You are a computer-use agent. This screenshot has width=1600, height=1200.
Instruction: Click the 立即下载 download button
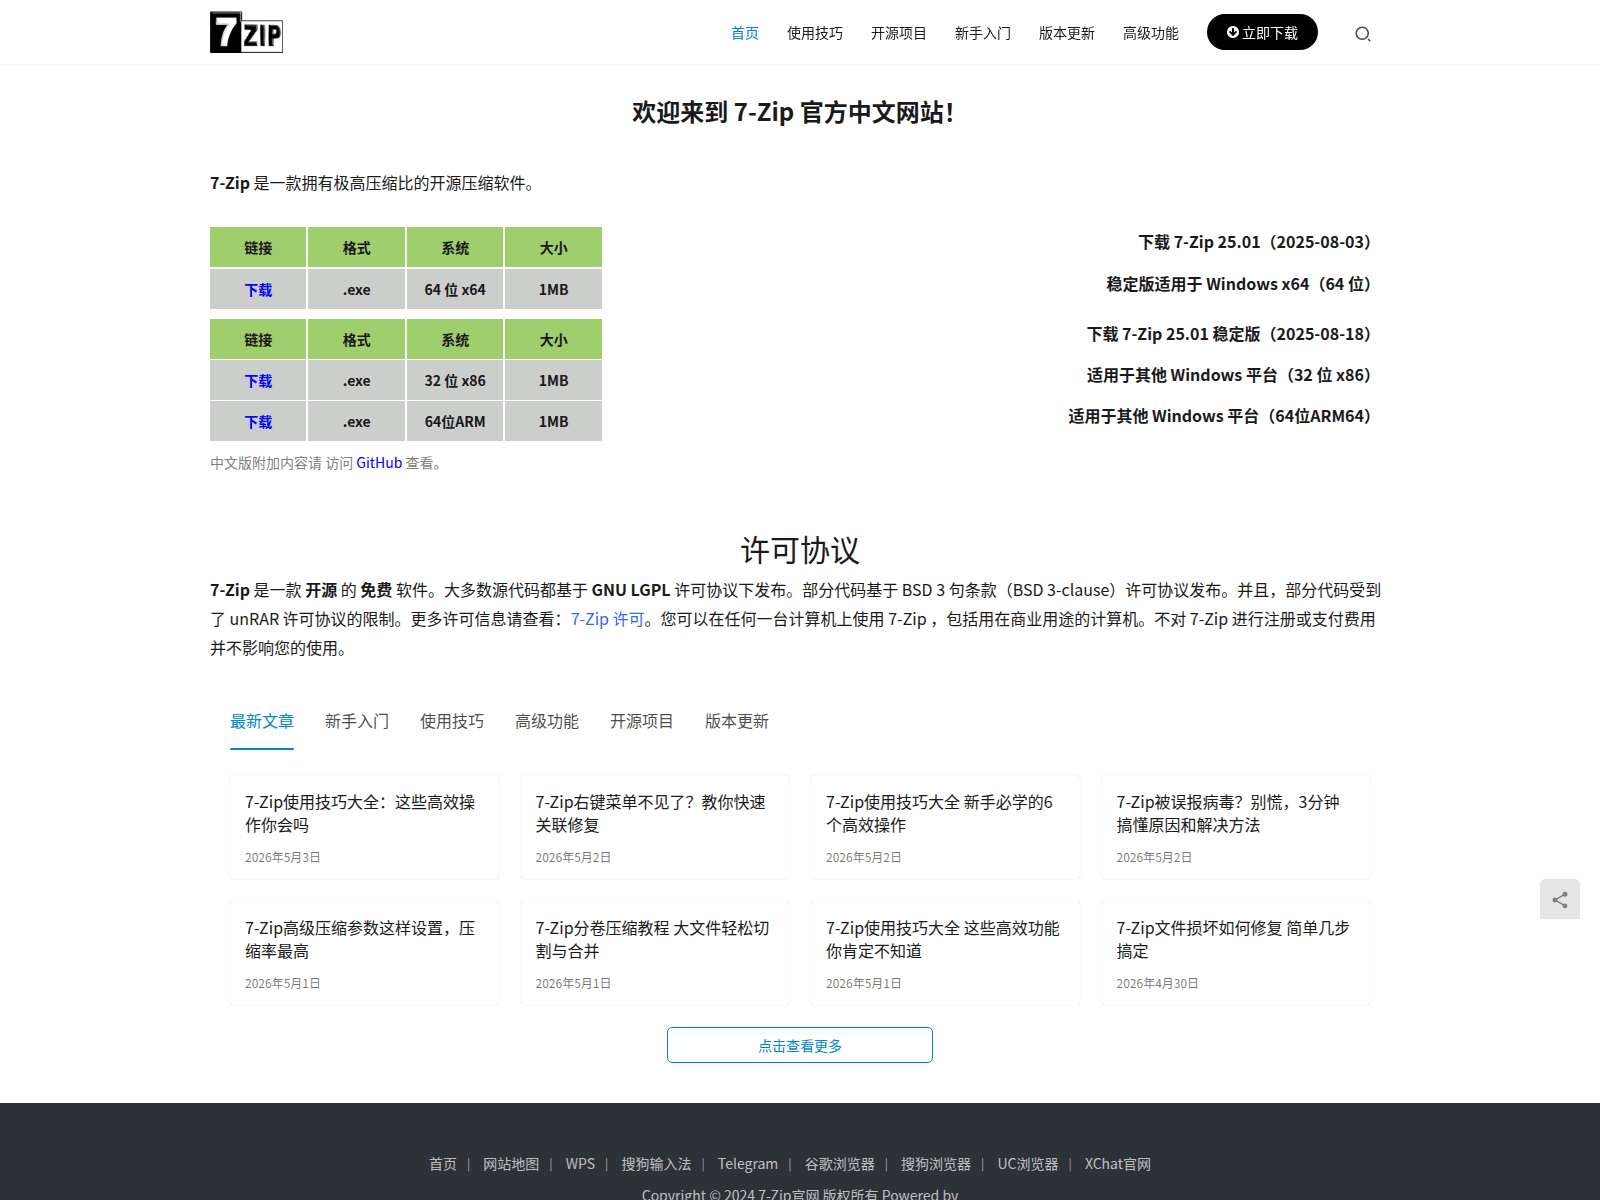[1262, 32]
